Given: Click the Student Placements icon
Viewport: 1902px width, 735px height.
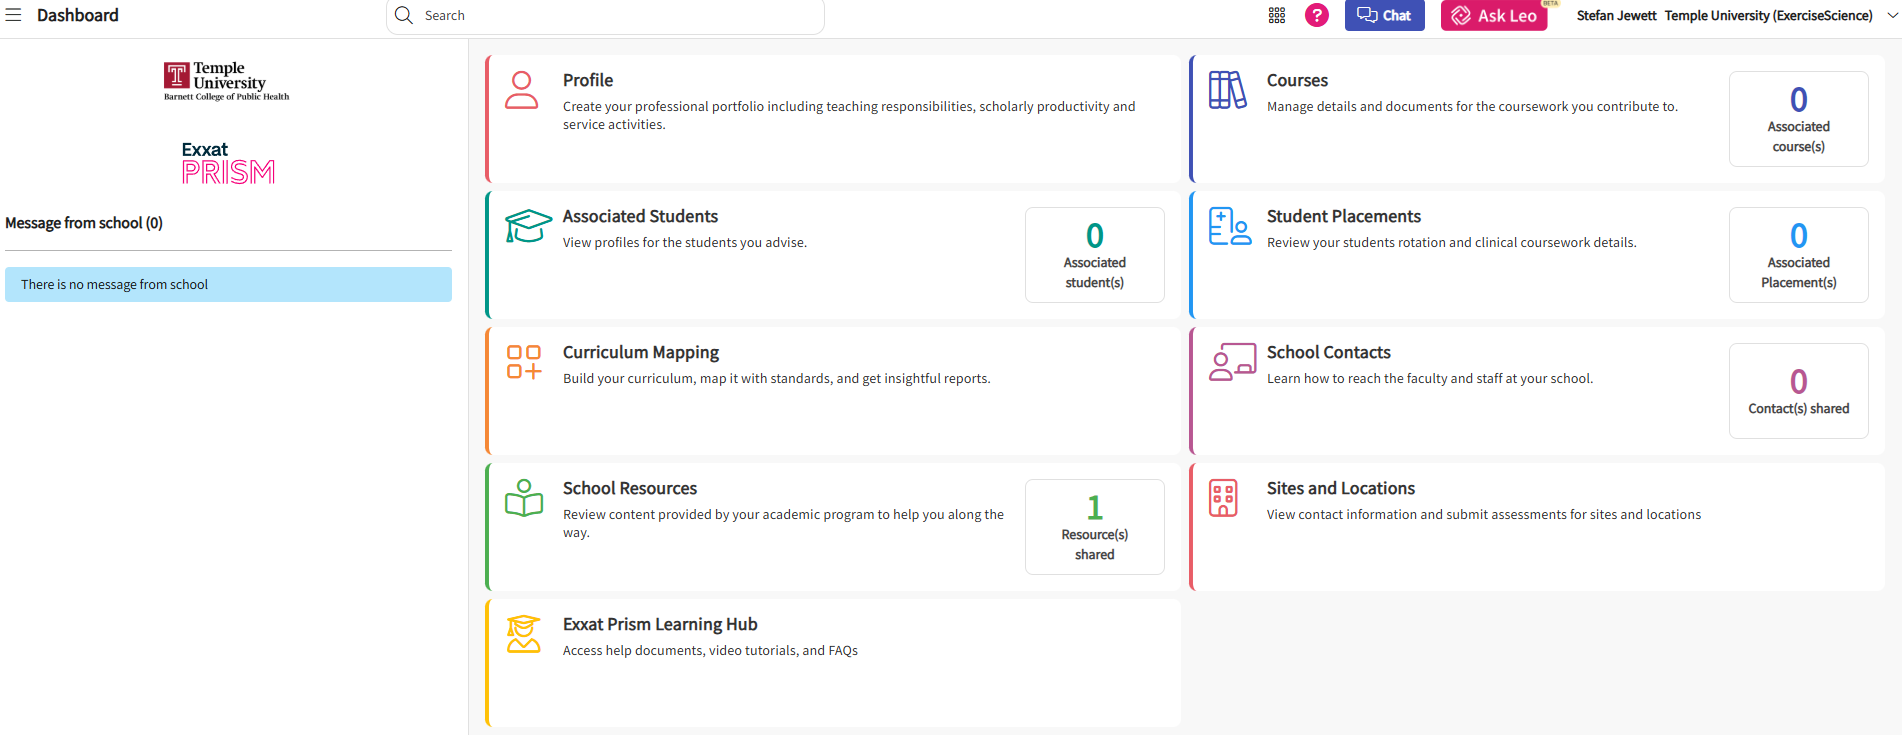Looking at the screenshot, I should pyautogui.click(x=1229, y=226).
